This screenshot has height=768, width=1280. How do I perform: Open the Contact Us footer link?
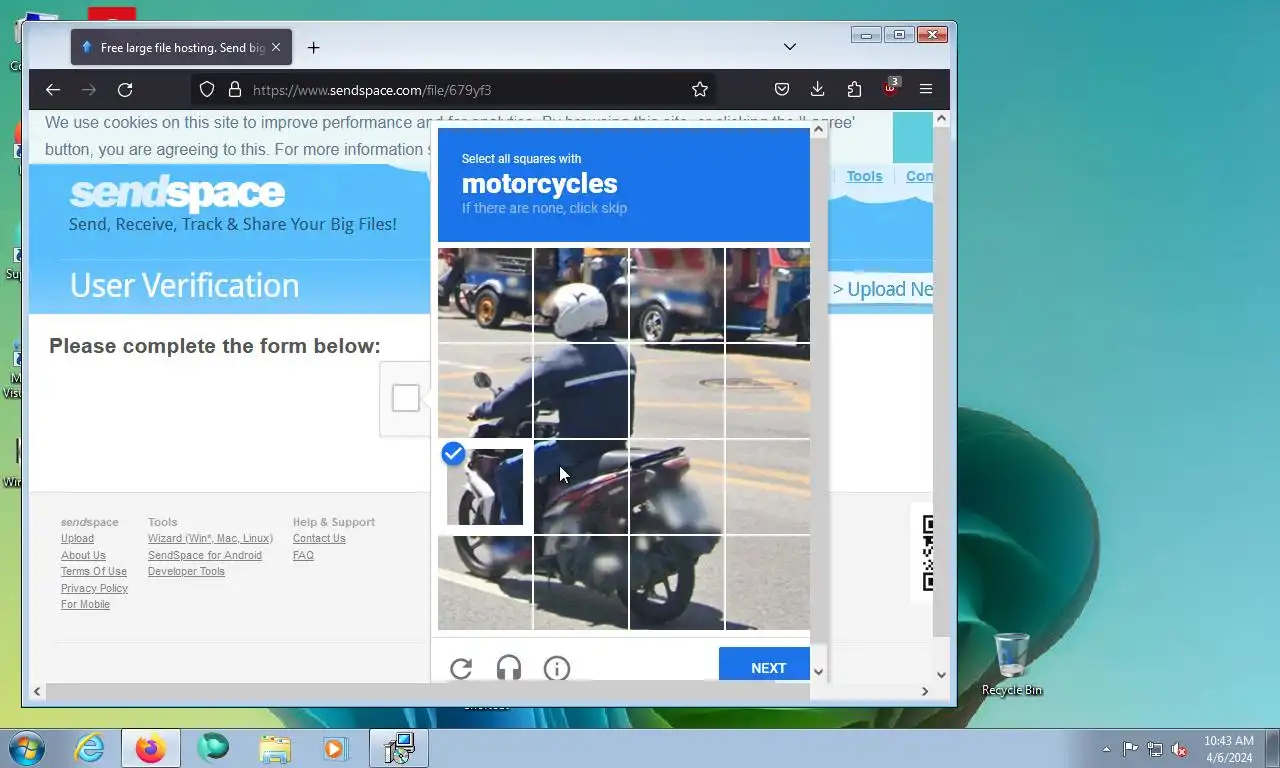(x=319, y=538)
